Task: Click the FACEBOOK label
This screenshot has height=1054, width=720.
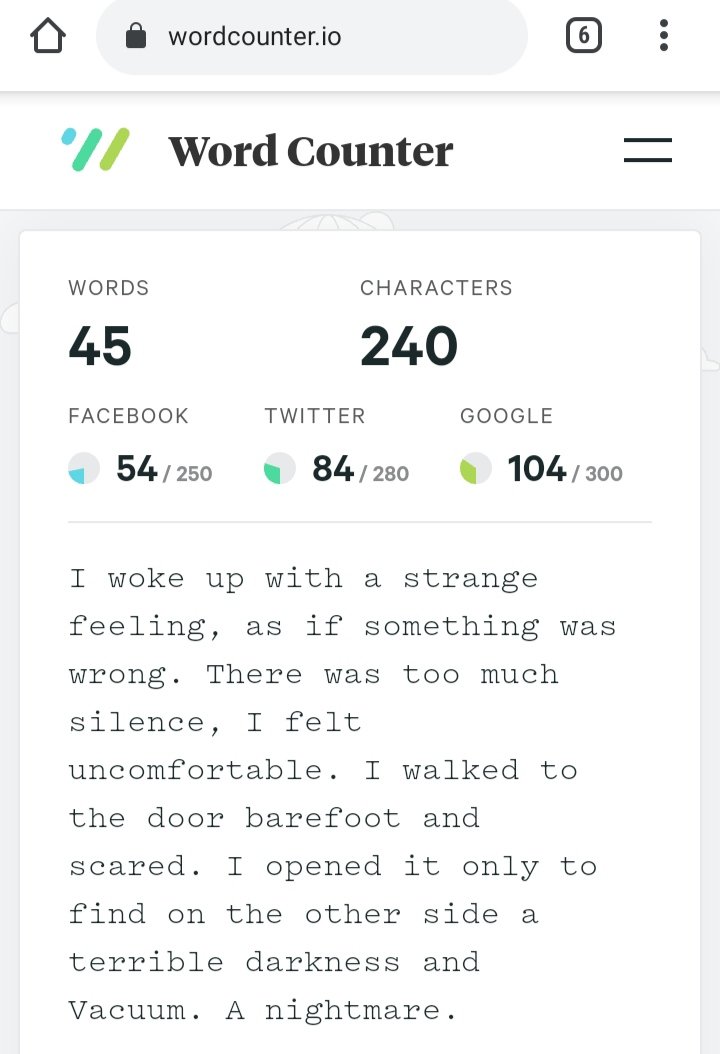Action: (x=128, y=415)
